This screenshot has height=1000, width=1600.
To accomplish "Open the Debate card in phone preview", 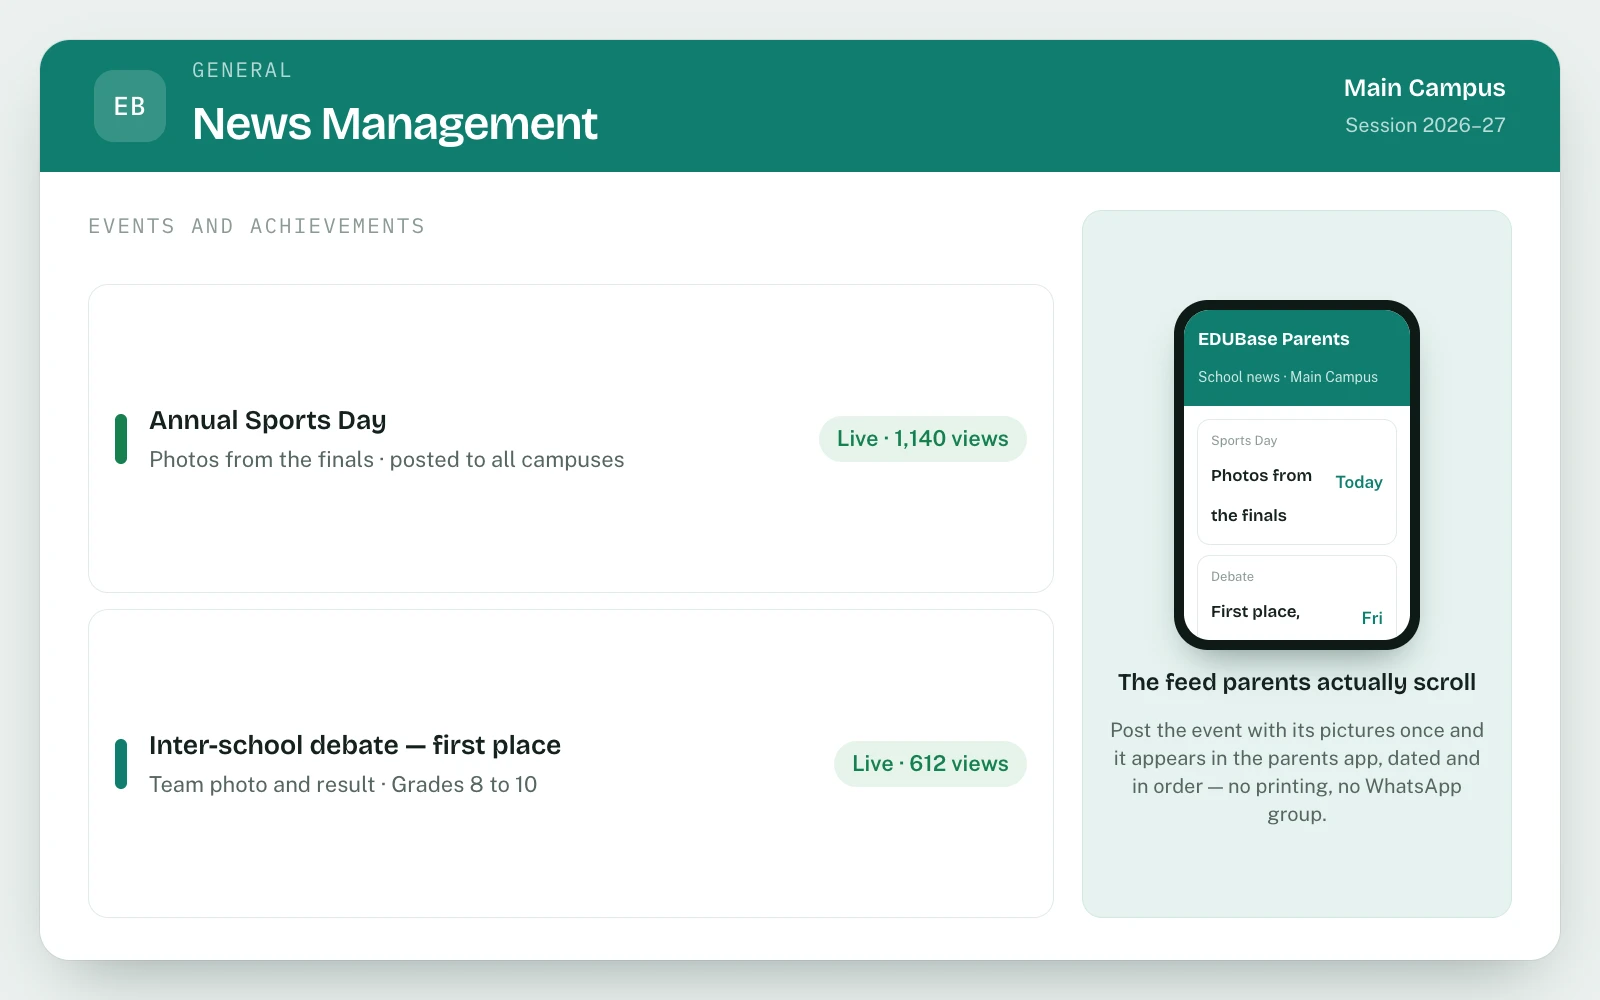I will click(1297, 597).
